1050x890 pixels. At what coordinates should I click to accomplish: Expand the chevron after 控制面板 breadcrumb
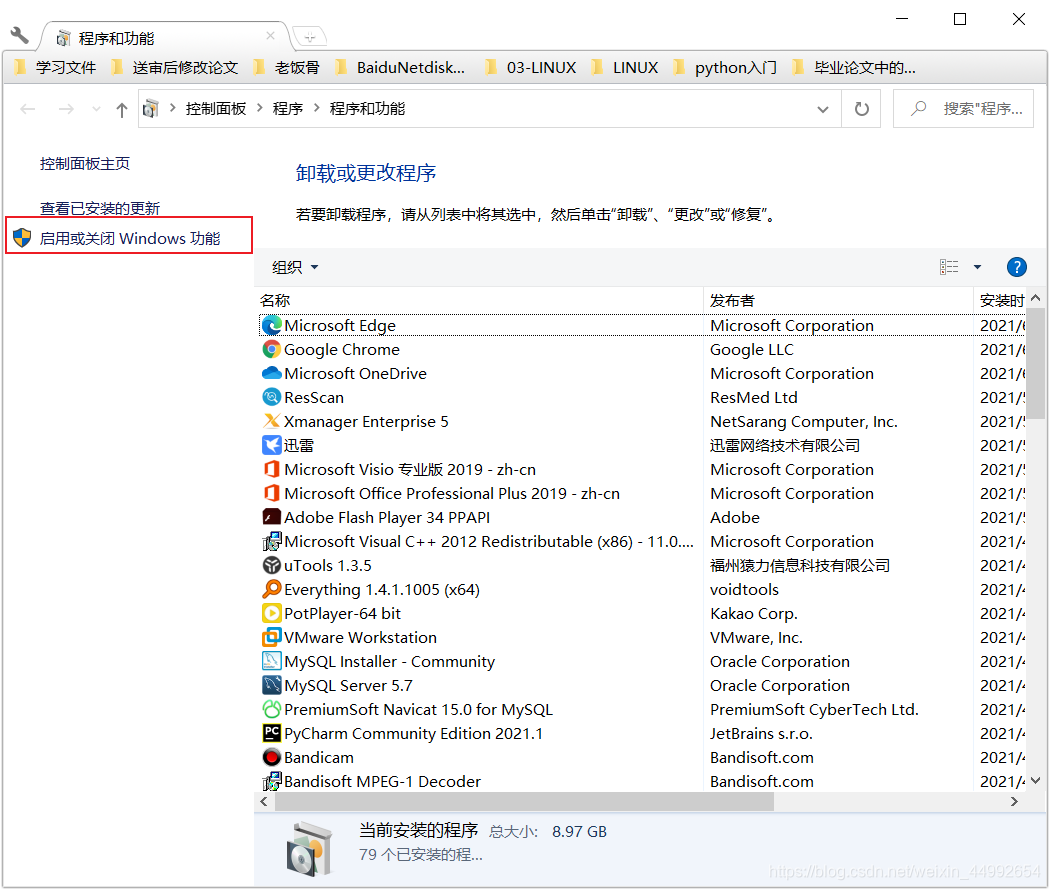[260, 108]
